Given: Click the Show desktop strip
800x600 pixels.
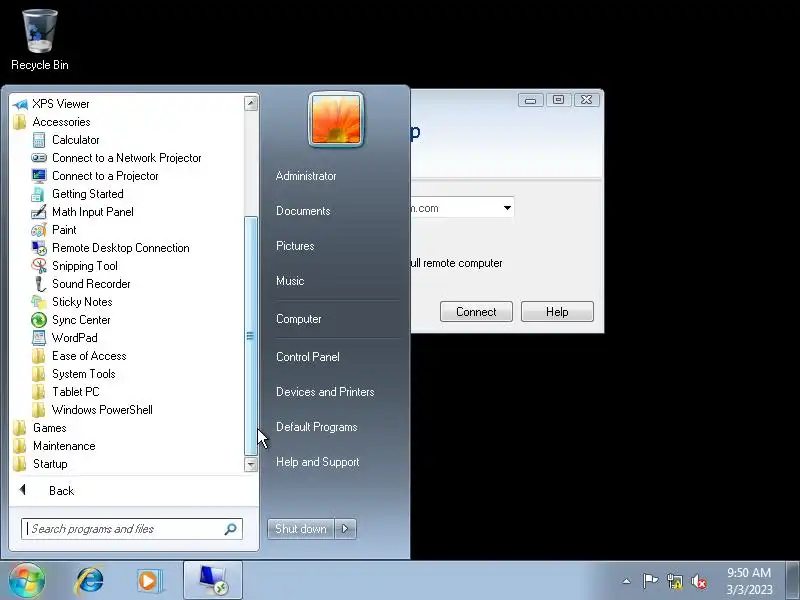Looking at the screenshot, I should coord(793,581).
